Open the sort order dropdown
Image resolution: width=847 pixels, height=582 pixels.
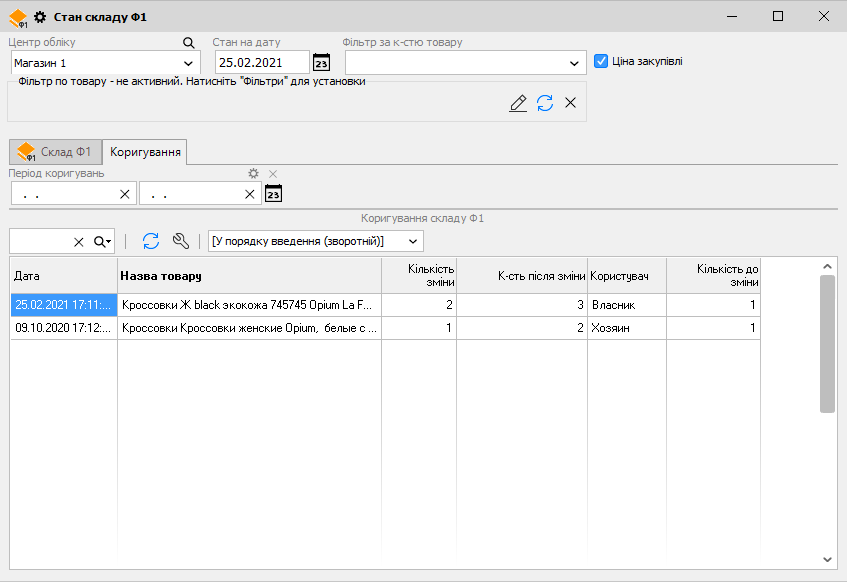pos(414,241)
